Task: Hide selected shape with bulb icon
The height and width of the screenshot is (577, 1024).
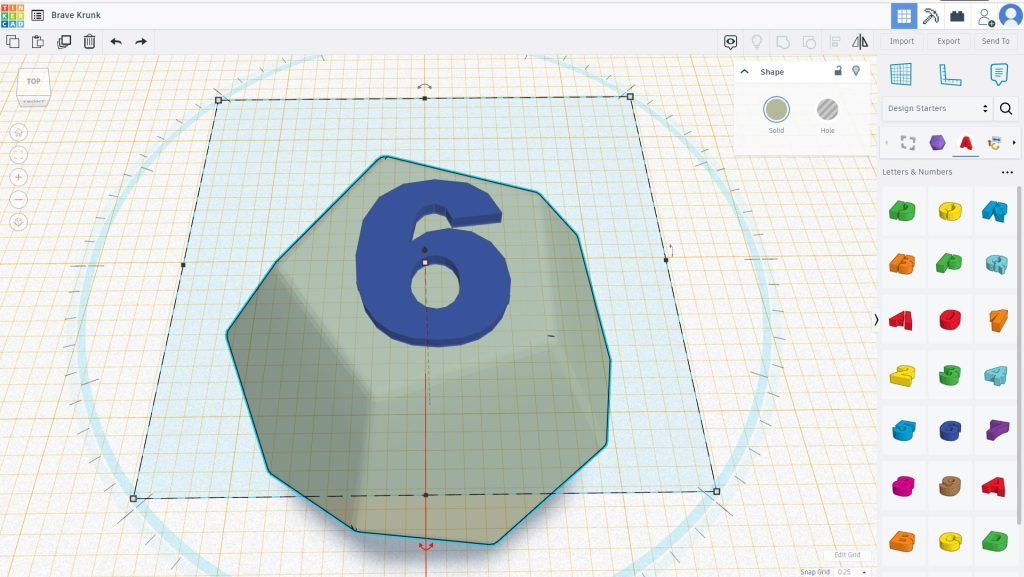Action: tap(856, 71)
